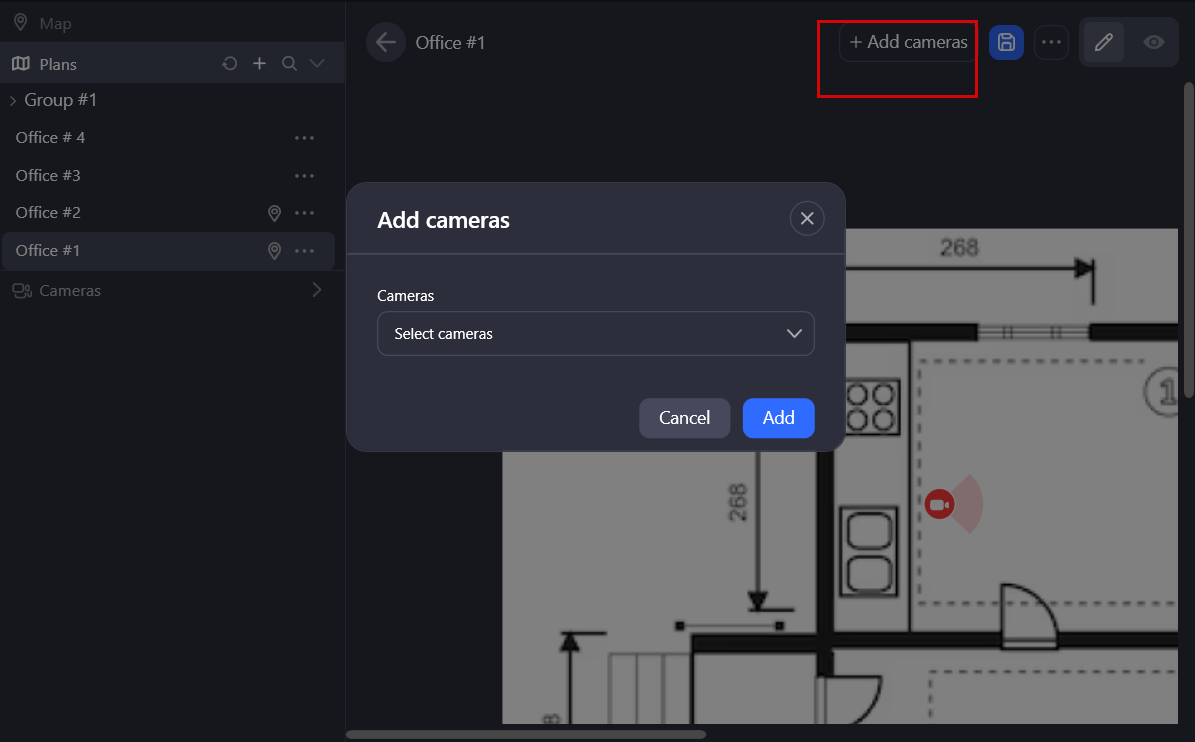Select Office #3 plan
Screen dimensions: 1195x742
(48, 176)
